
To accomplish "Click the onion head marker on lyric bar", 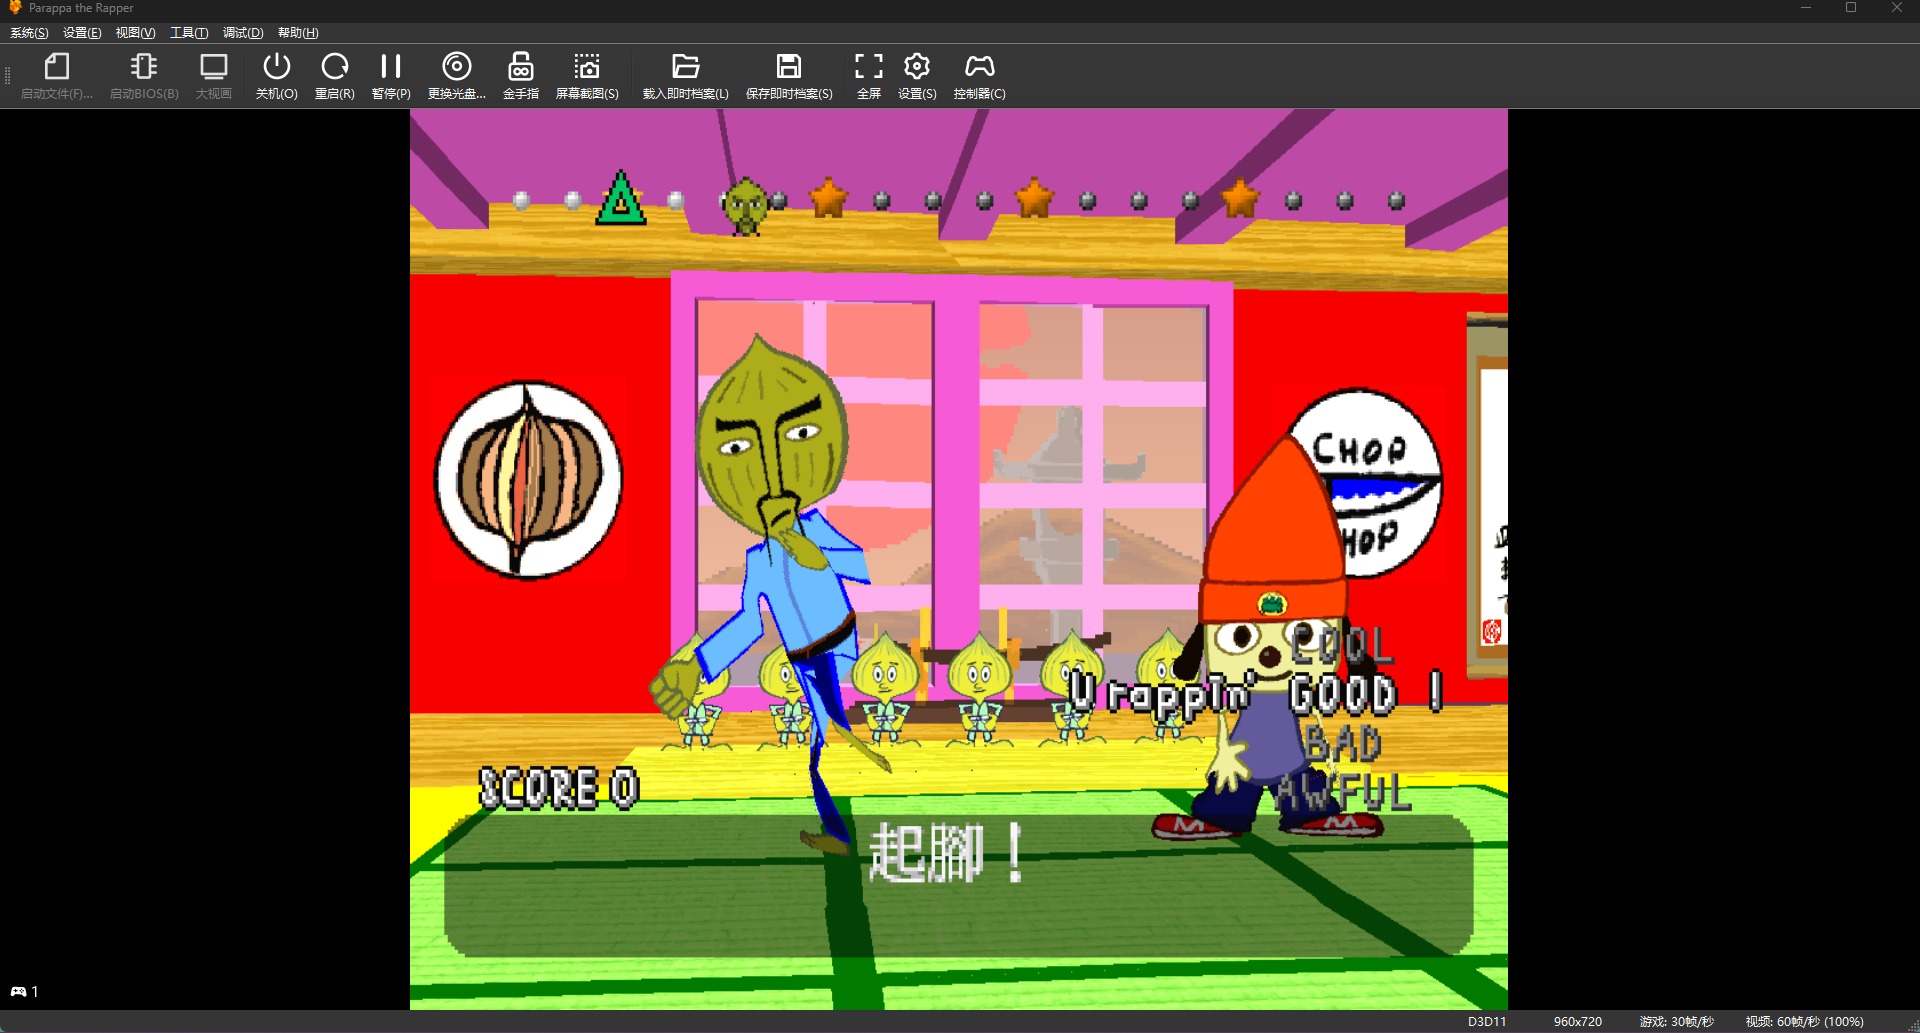I will click(x=745, y=206).
